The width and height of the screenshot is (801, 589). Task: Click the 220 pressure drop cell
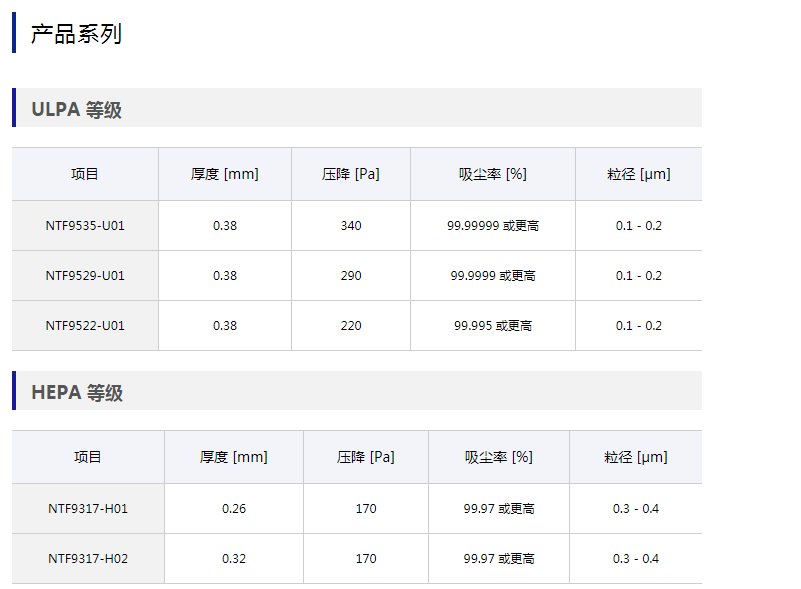[x=351, y=325]
